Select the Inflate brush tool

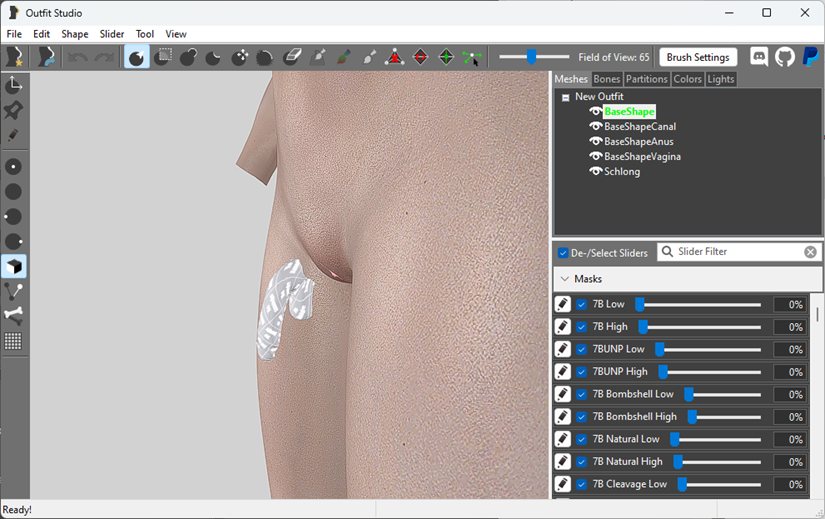click(188, 57)
